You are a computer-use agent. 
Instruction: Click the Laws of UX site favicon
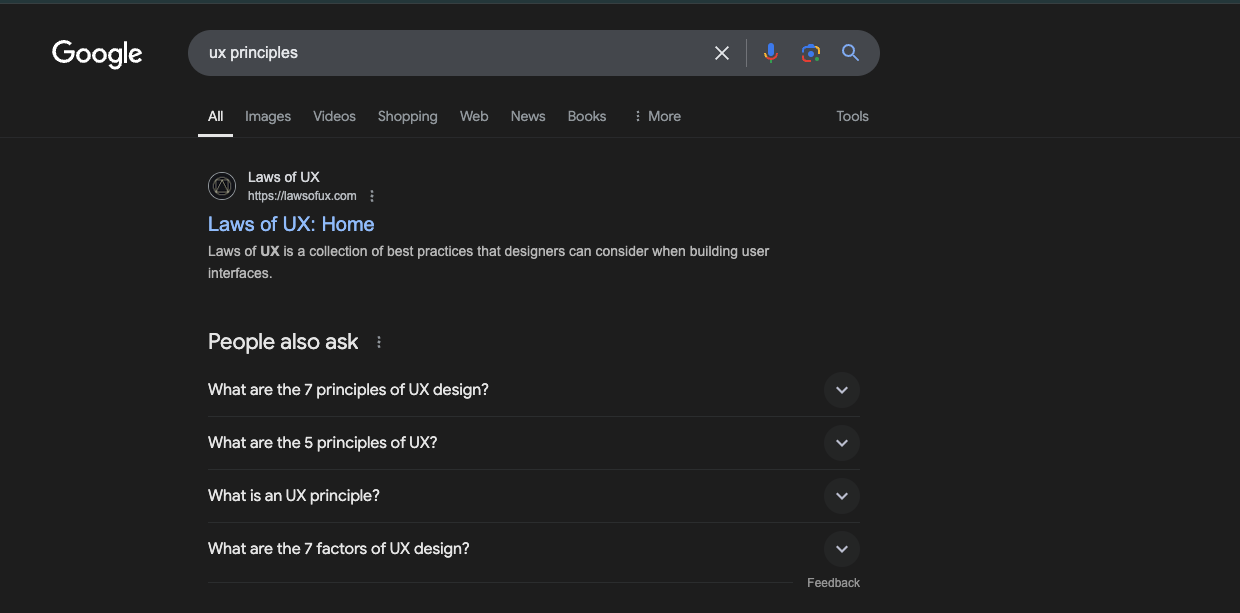(x=222, y=186)
